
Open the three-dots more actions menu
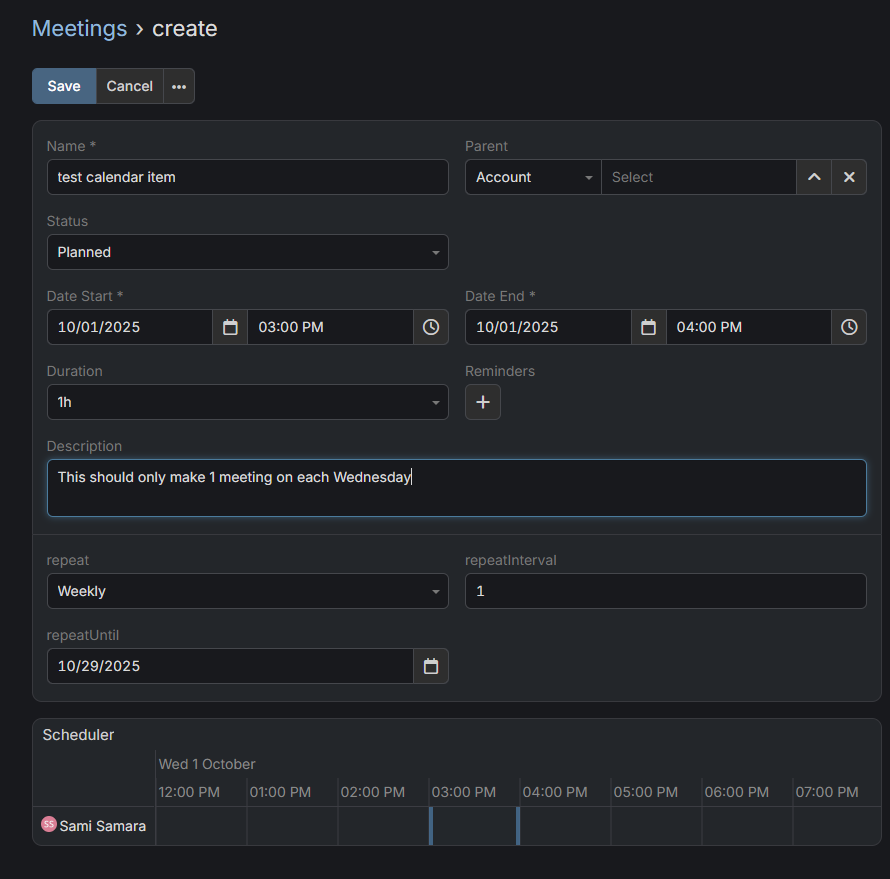pyautogui.click(x=179, y=86)
